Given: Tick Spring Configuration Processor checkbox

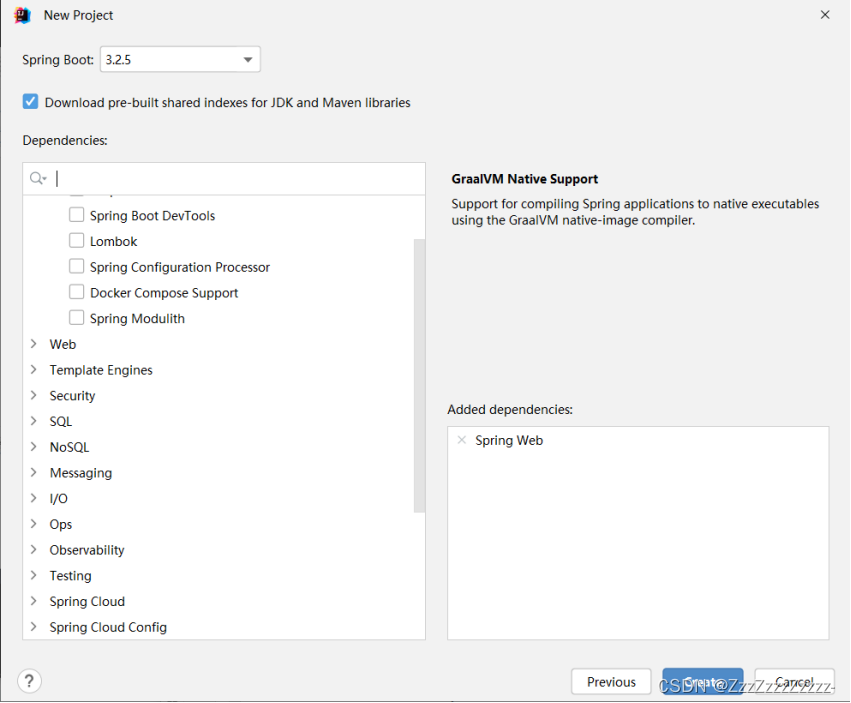Looking at the screenshot, I should point(77,267).
